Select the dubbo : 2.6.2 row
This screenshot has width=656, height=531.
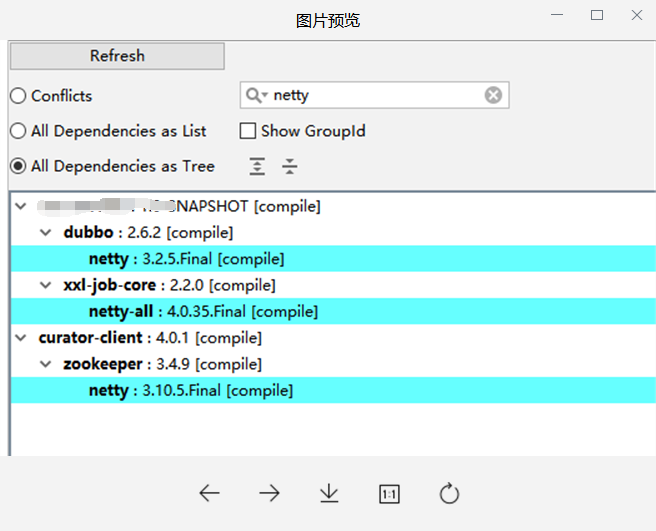point(333,232)
